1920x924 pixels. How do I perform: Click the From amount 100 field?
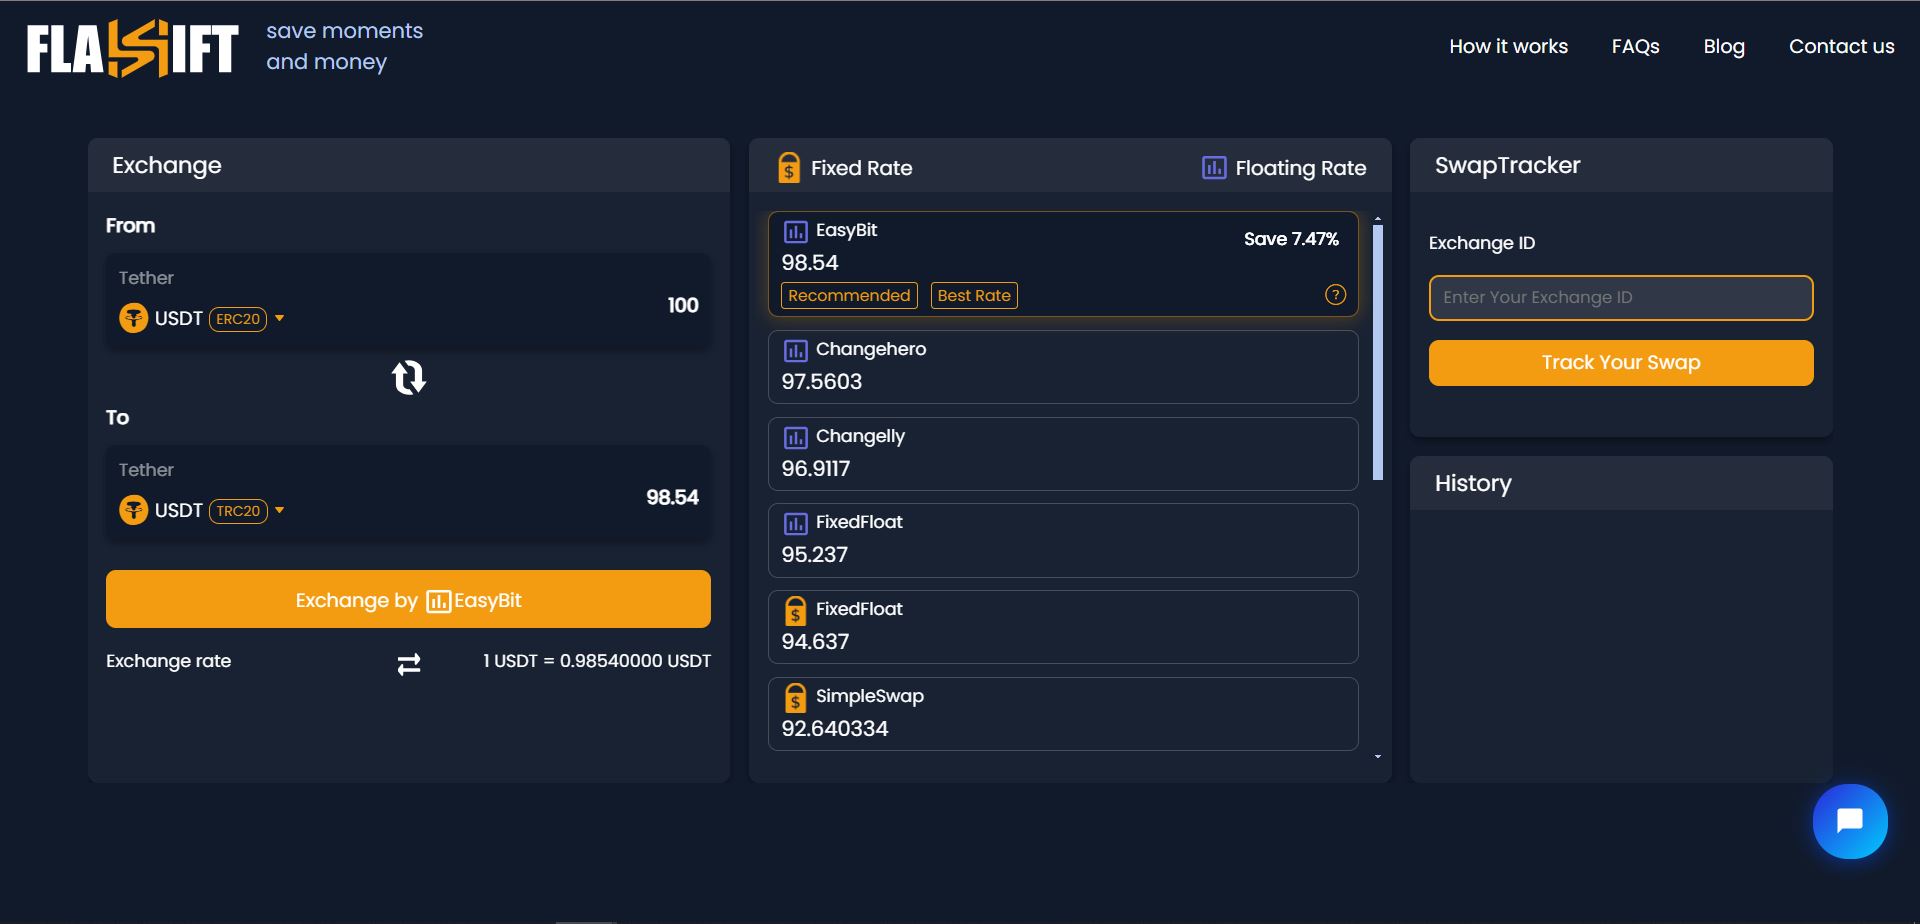(x=683, y=305)
